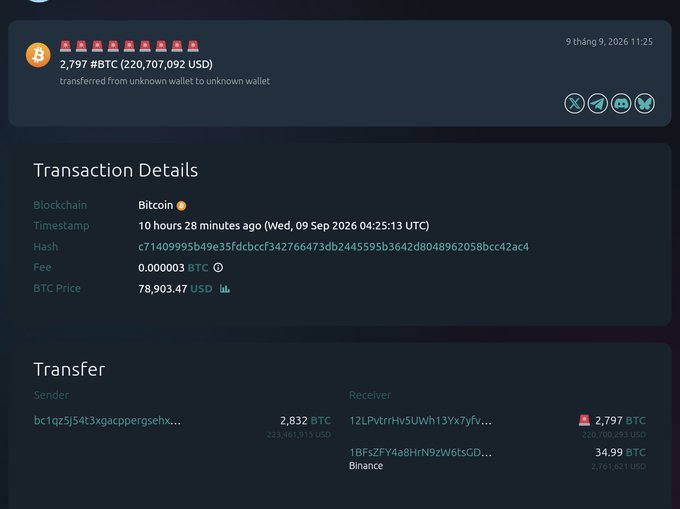Click the BTC price value 78,903.47 USD
Image resolution: width=680 pixels, height=509 pixels.
pyautogui.click(x=175, y=289)
